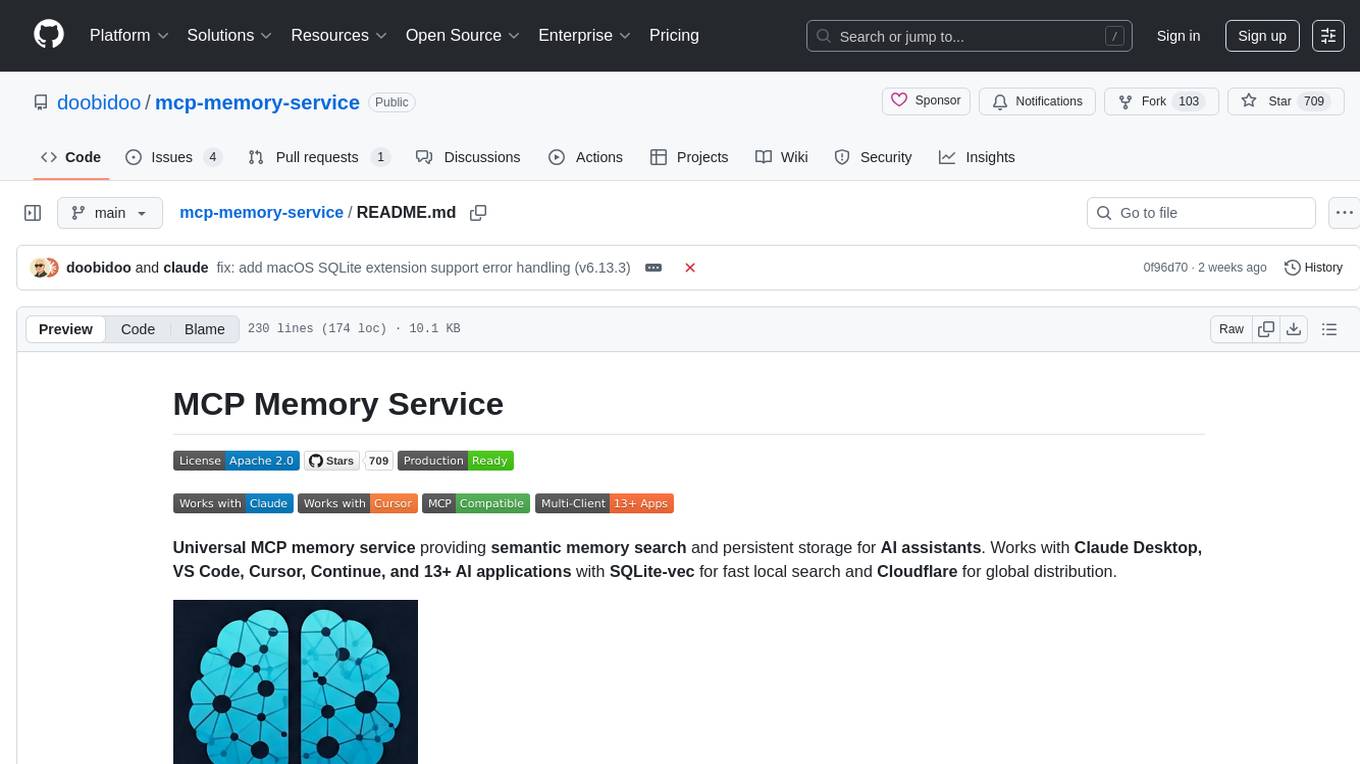Viewport: 1360px width, 764px height.
Task: Switch to the Insights tab
Action: click(x=977, y=157)
